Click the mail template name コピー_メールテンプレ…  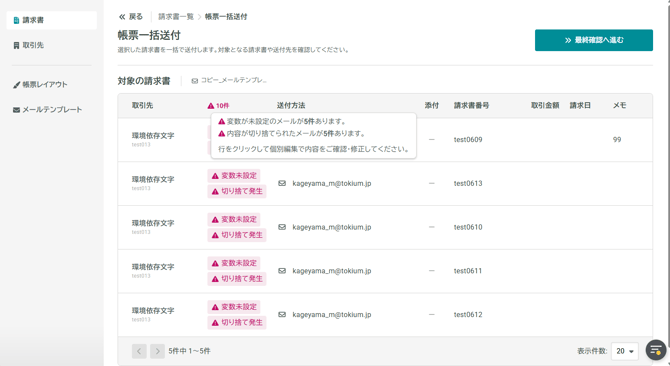(x=233, y=80)
